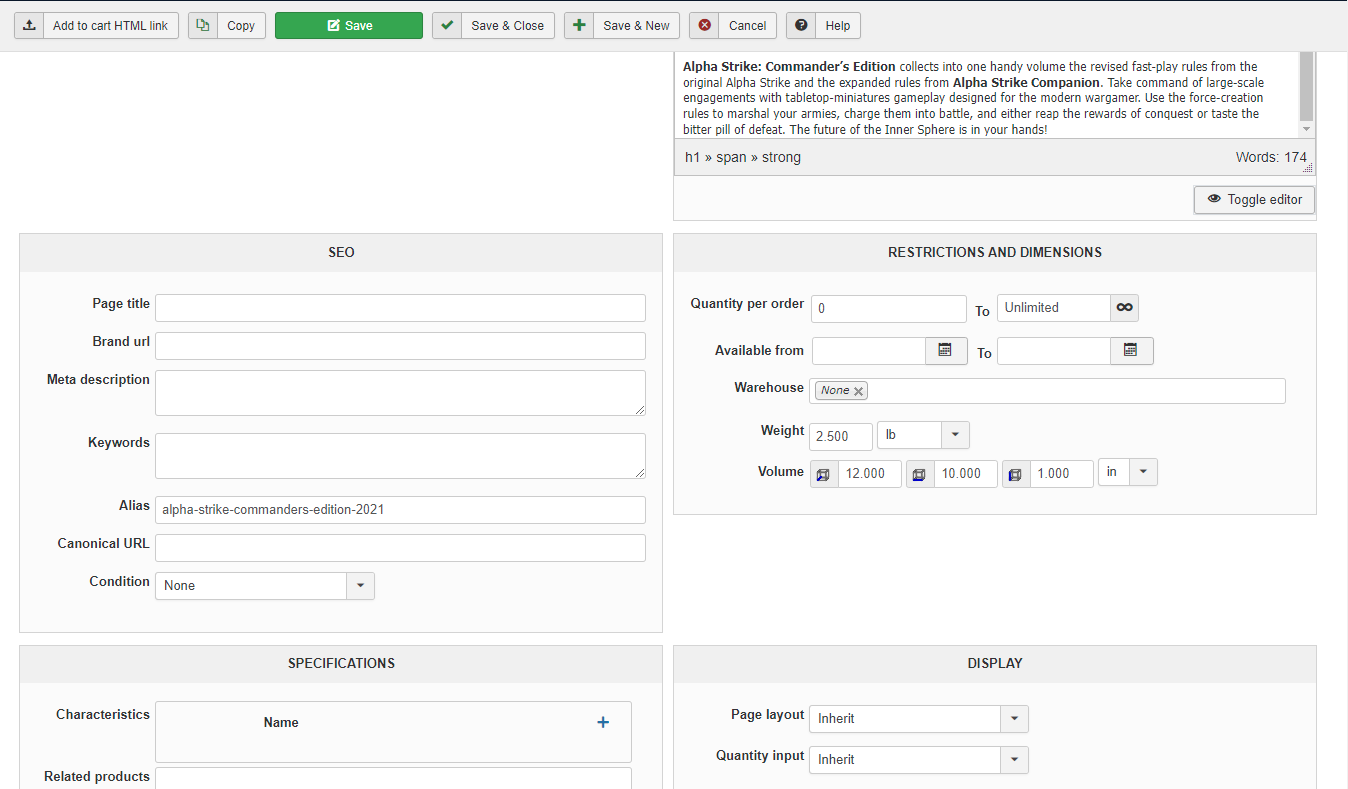
Task: Open the Condition dropdown
Action: (360, 585)
